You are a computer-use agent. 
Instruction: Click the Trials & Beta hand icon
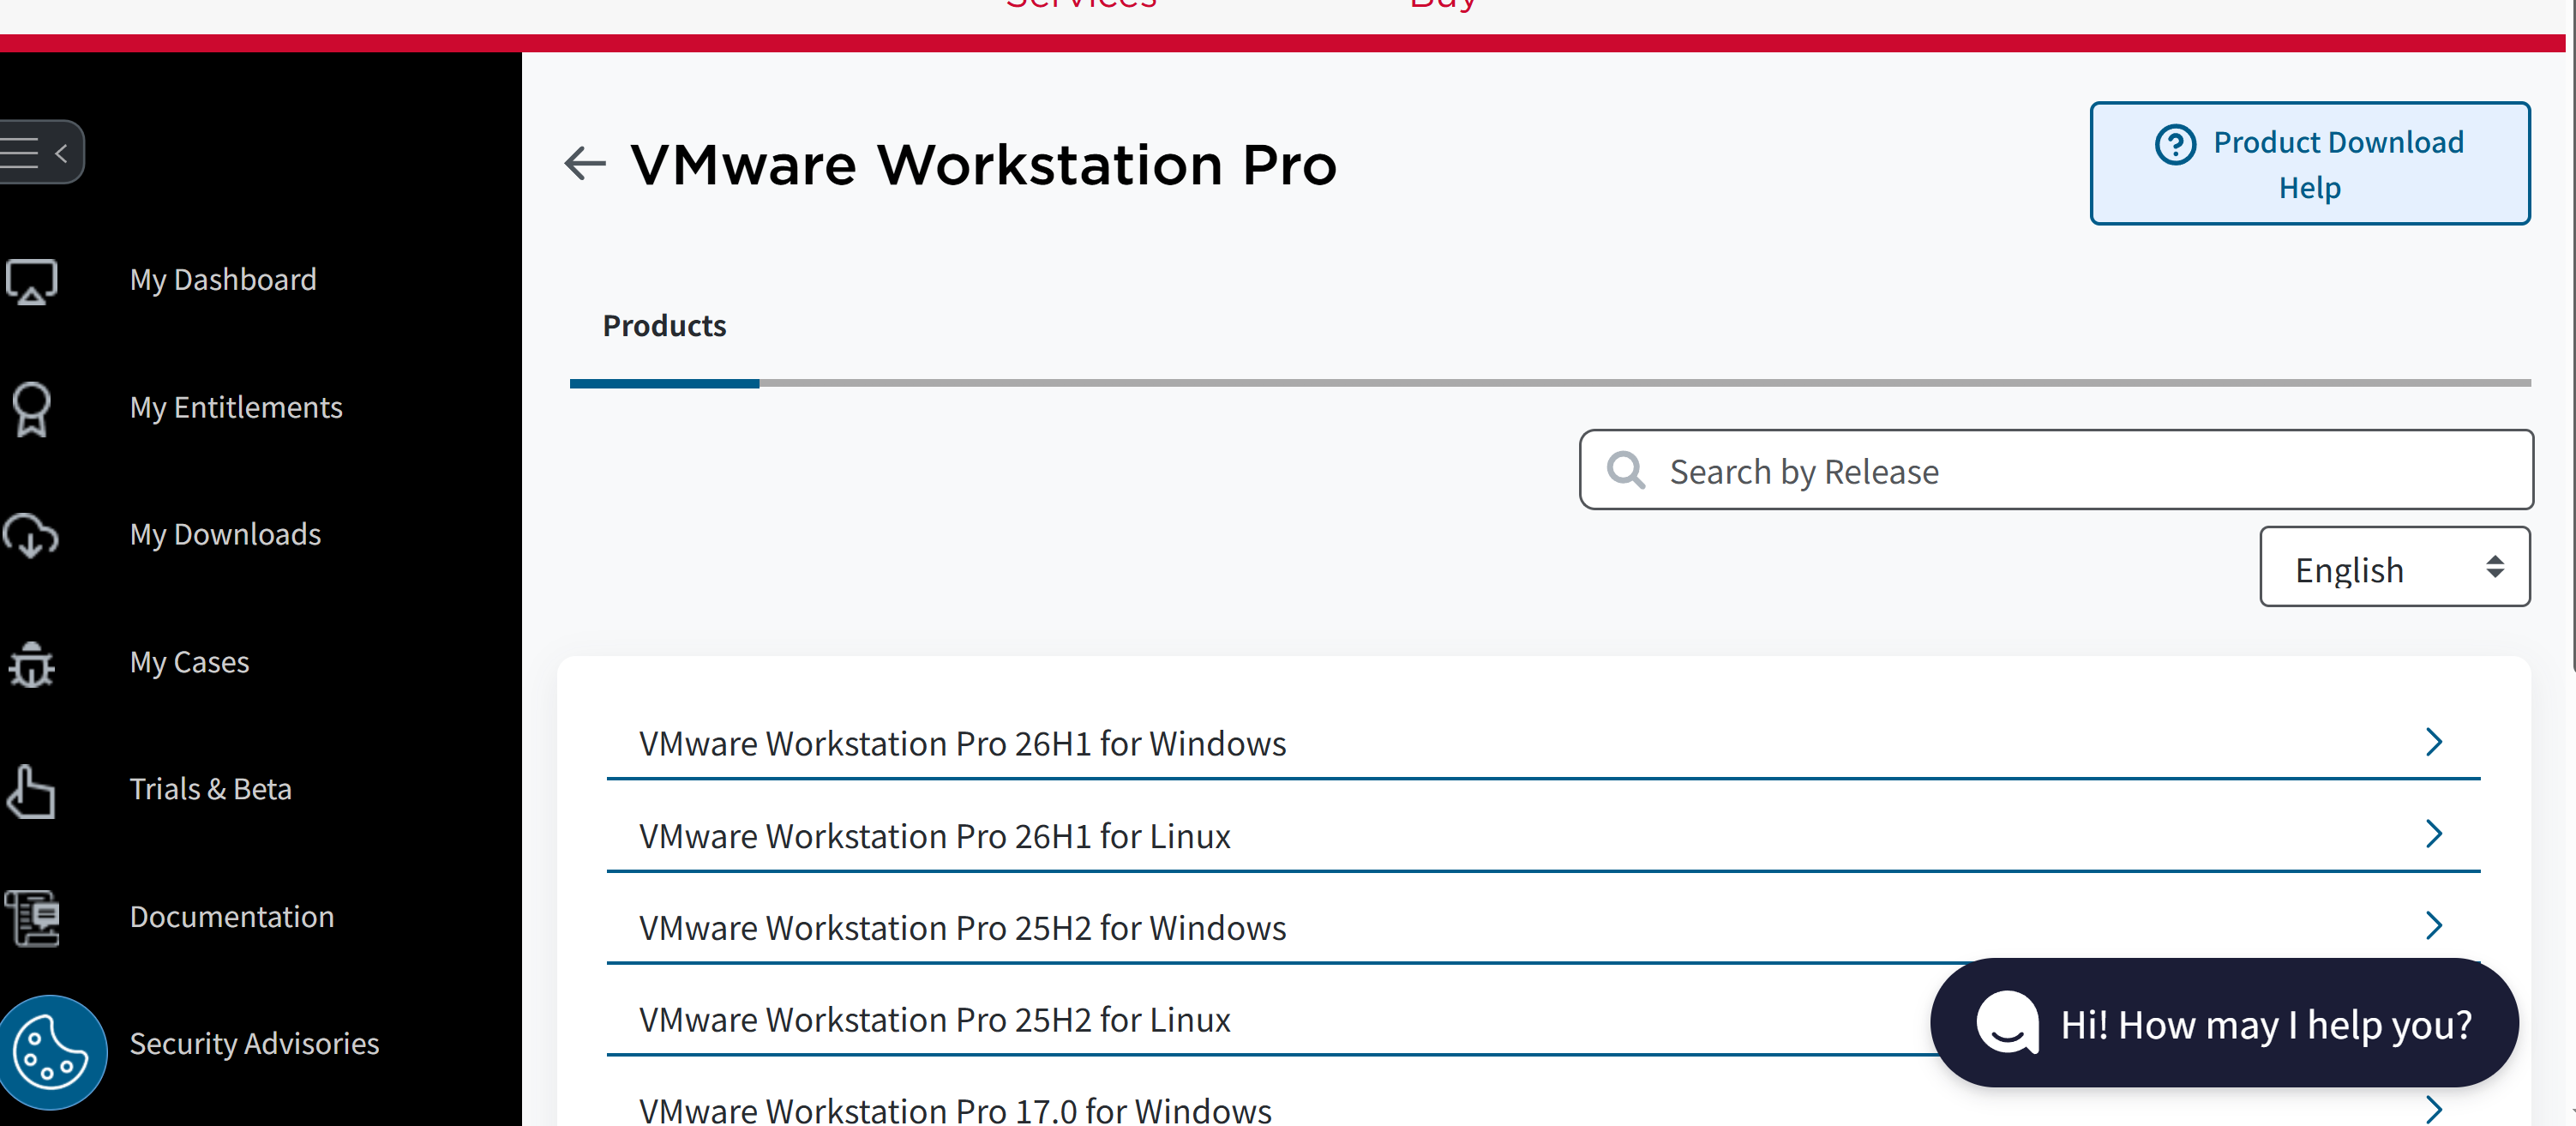tap(31, 791)
